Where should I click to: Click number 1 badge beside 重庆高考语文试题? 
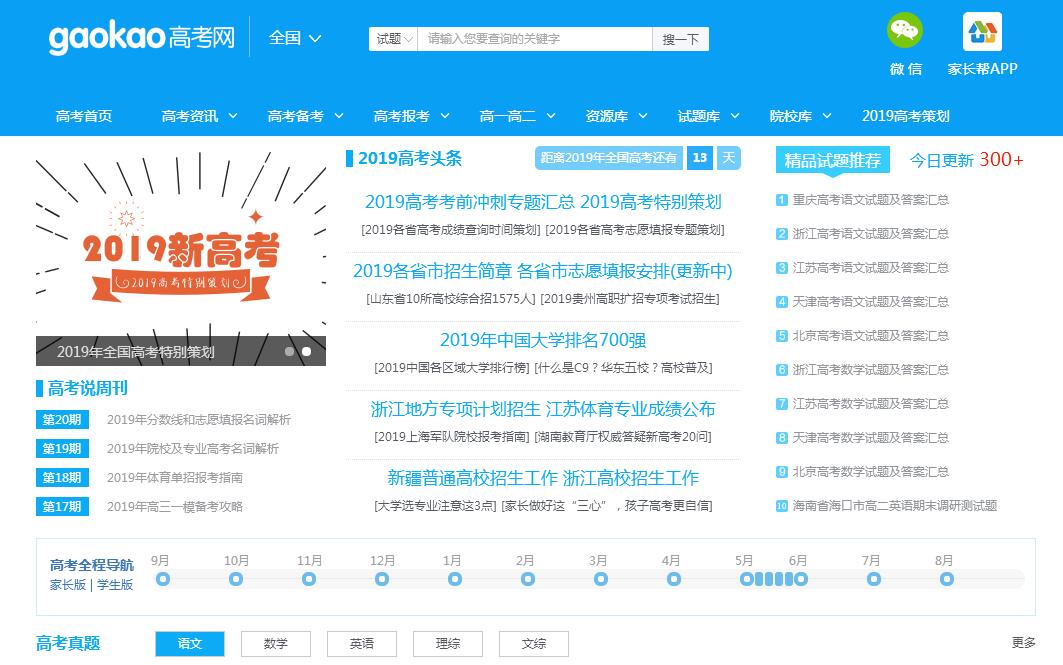click(782, 200)
